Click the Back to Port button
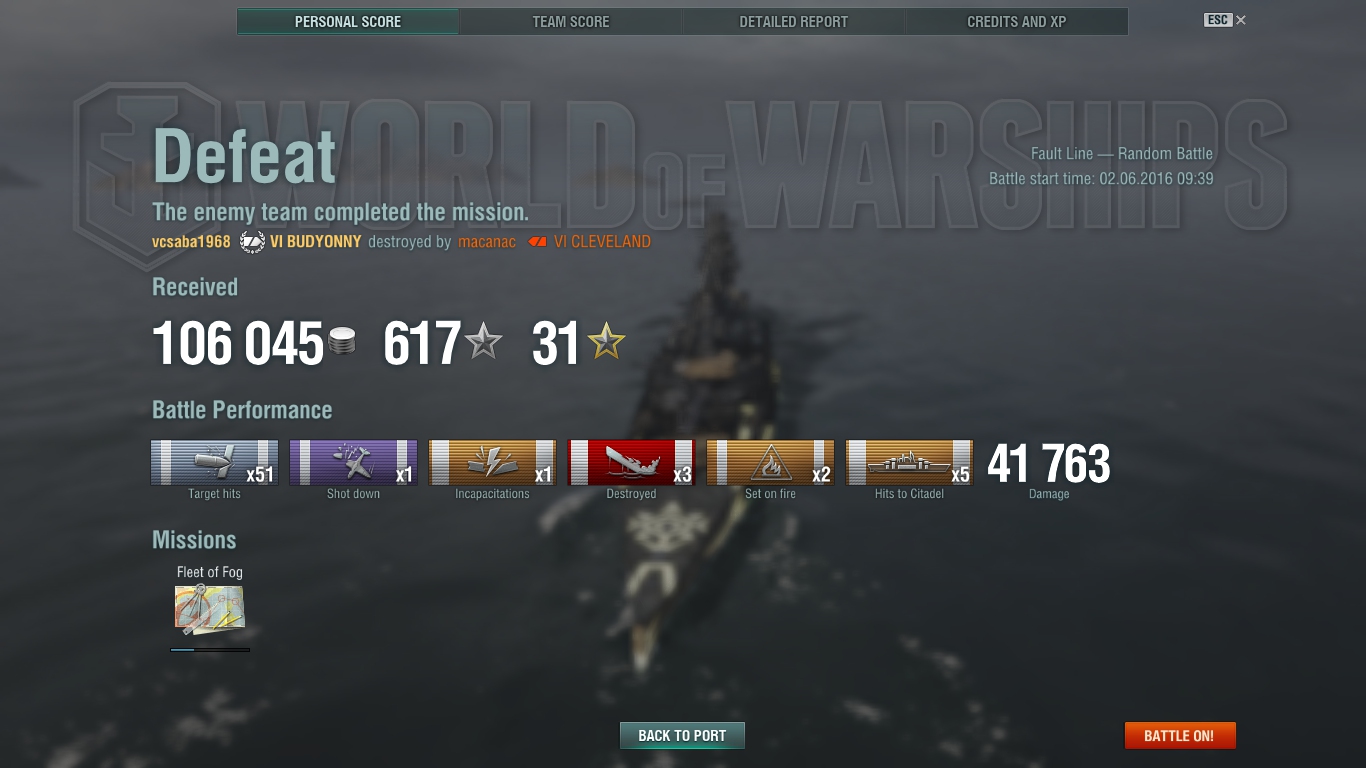1366x768 pixels. coord(682,736)
